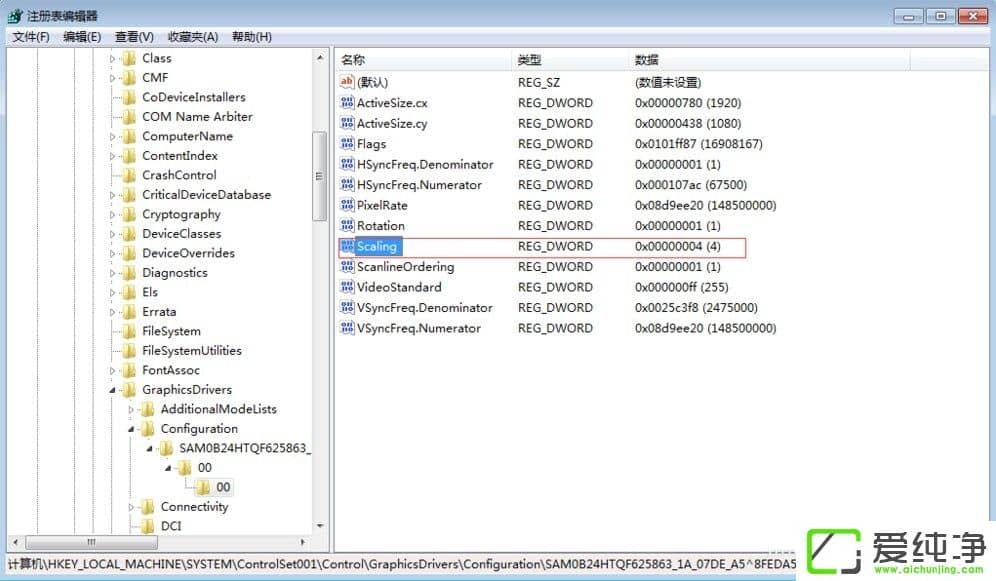Click the tree pane vertical scrollbar down arrow

point(319,525)
